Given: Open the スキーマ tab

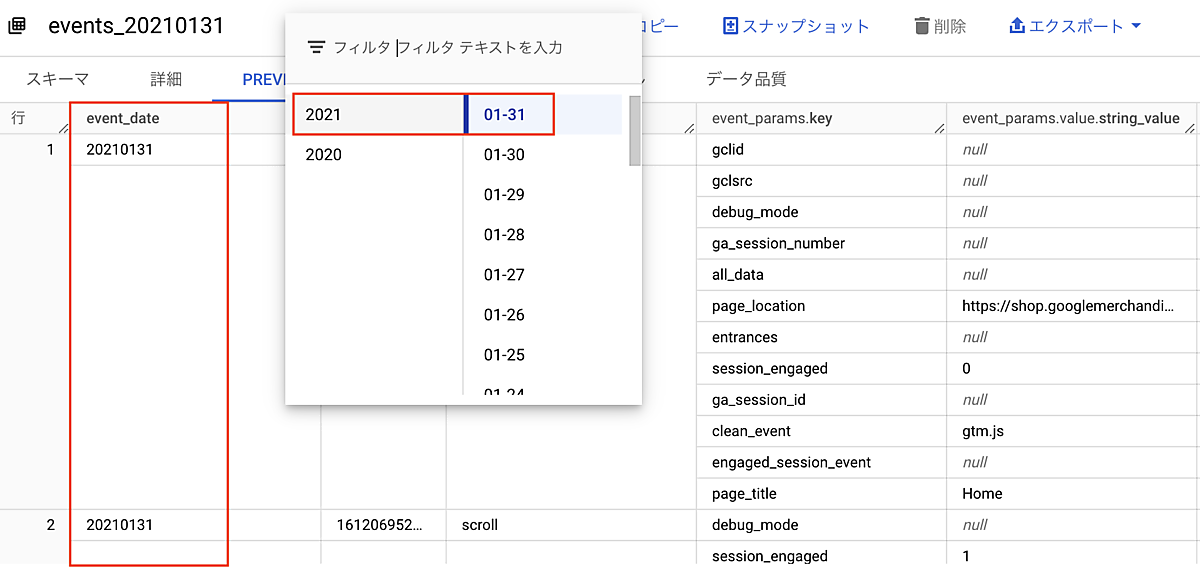Looking at the screenshot, I should pos(57,80).
